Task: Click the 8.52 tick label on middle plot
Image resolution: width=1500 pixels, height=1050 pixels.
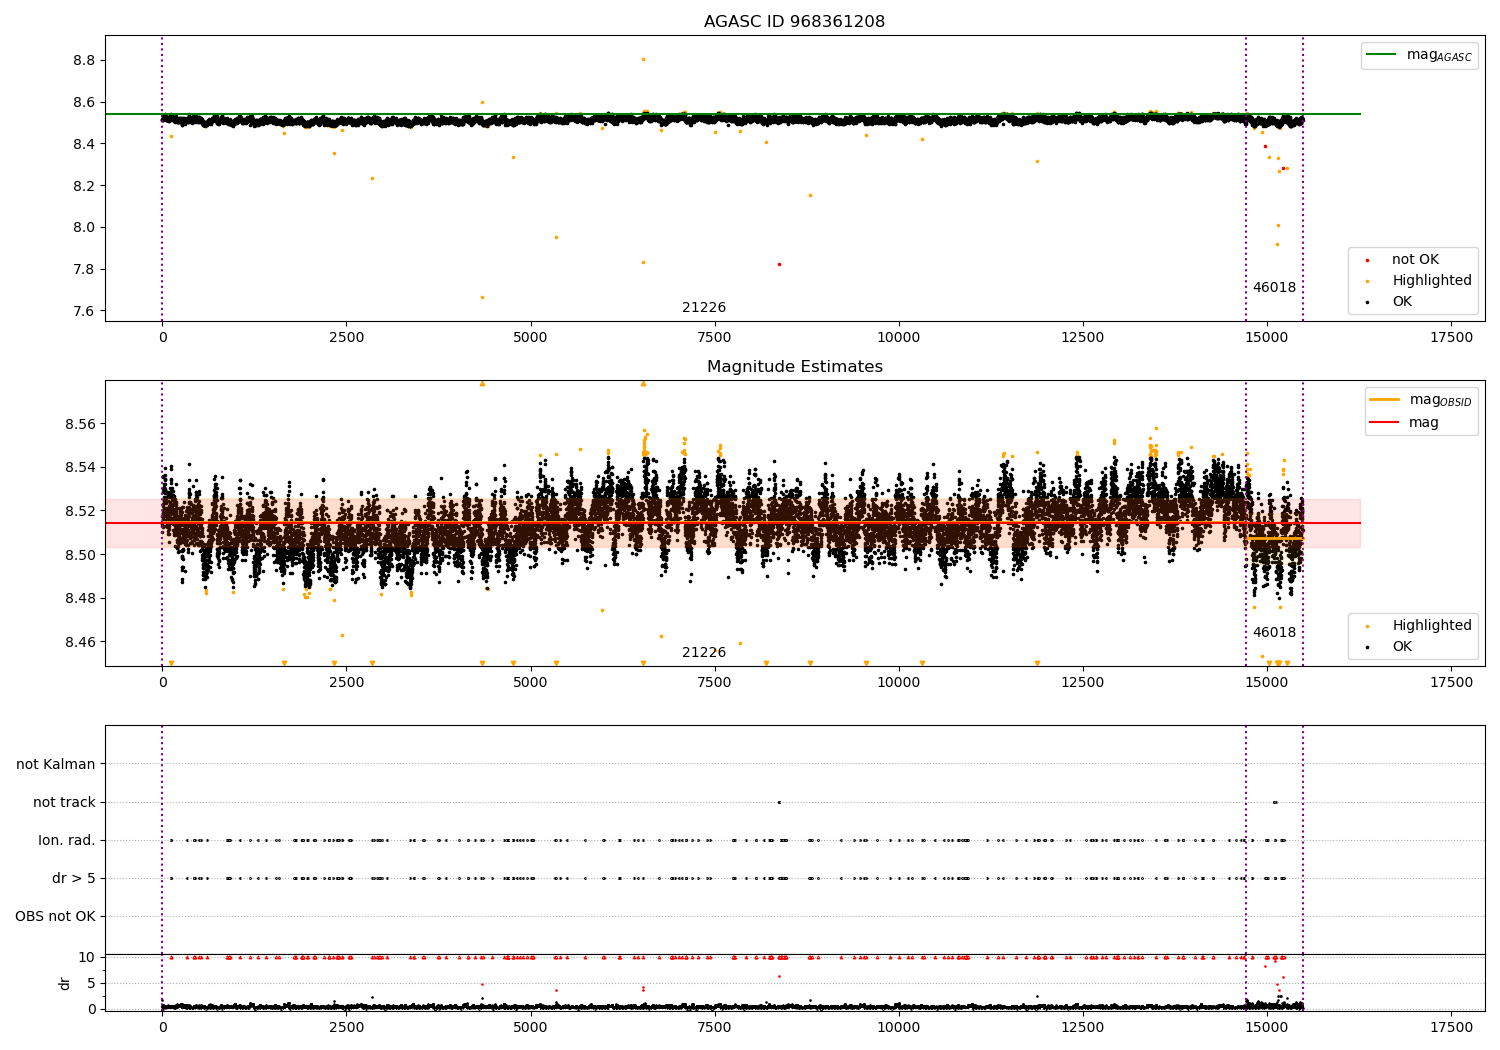Action: [x=80, y=511]
